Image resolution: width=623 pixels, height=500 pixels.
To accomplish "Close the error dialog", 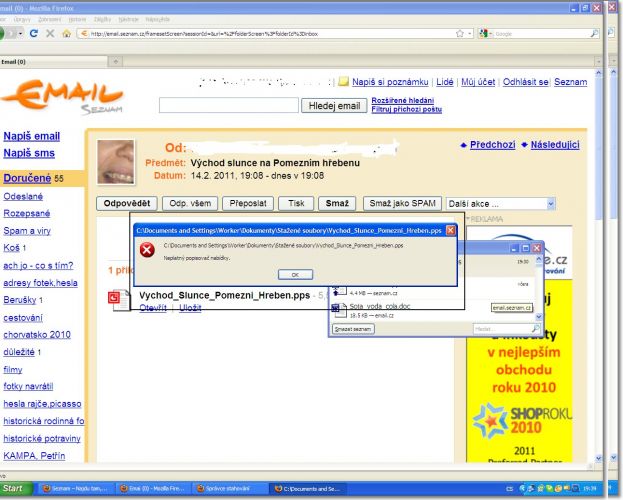I will (451, 231).
